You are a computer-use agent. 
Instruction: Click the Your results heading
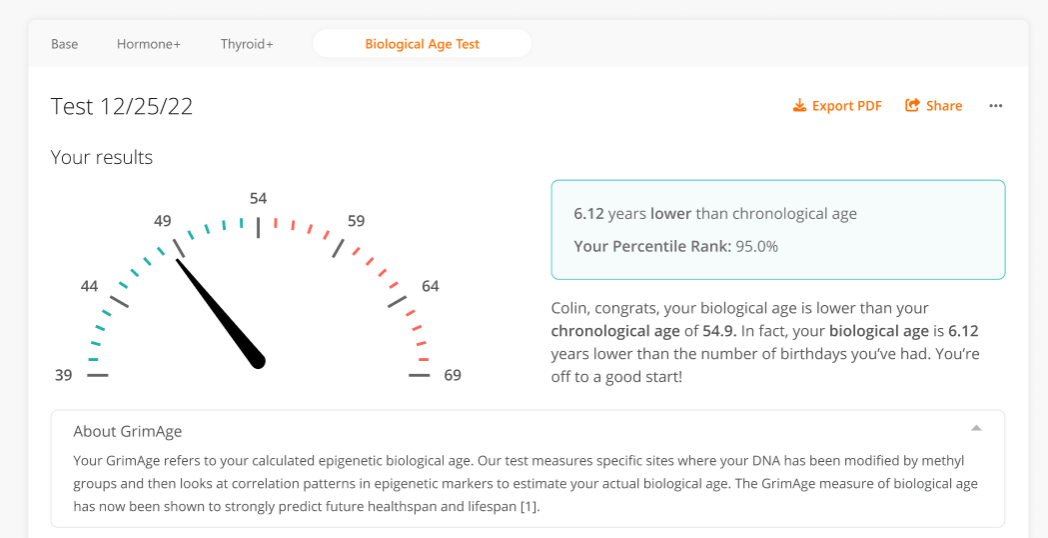click(102, 157)
